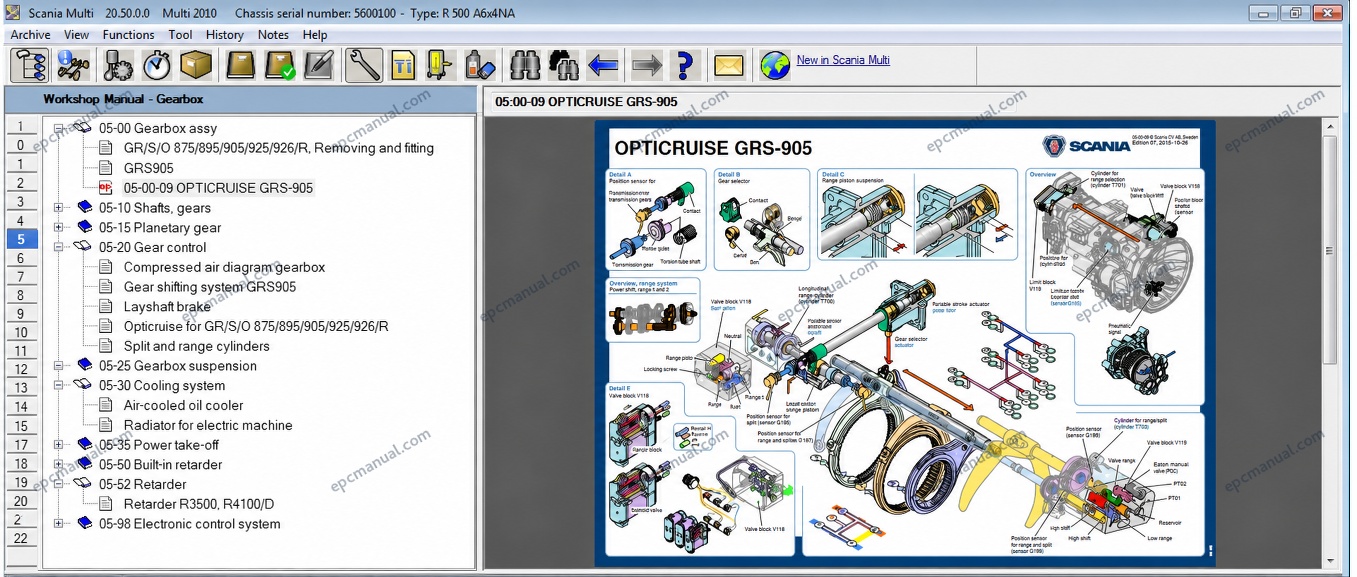The width and height of the screenshot is (1357, 577).
Task: Click the notebook with pen icon
Action: click(x=319, y=65)
